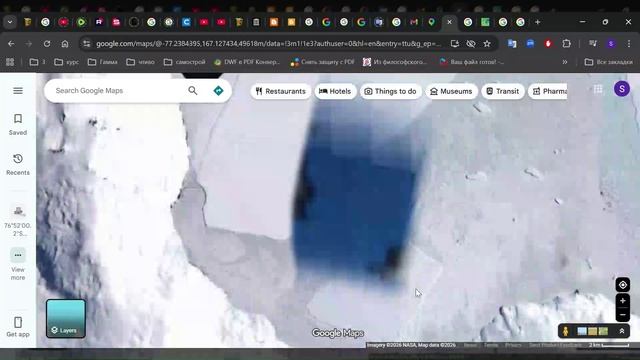Screen dimensions: 640x360
Task: Open the Google apps grid
Action: pos(598,89)
